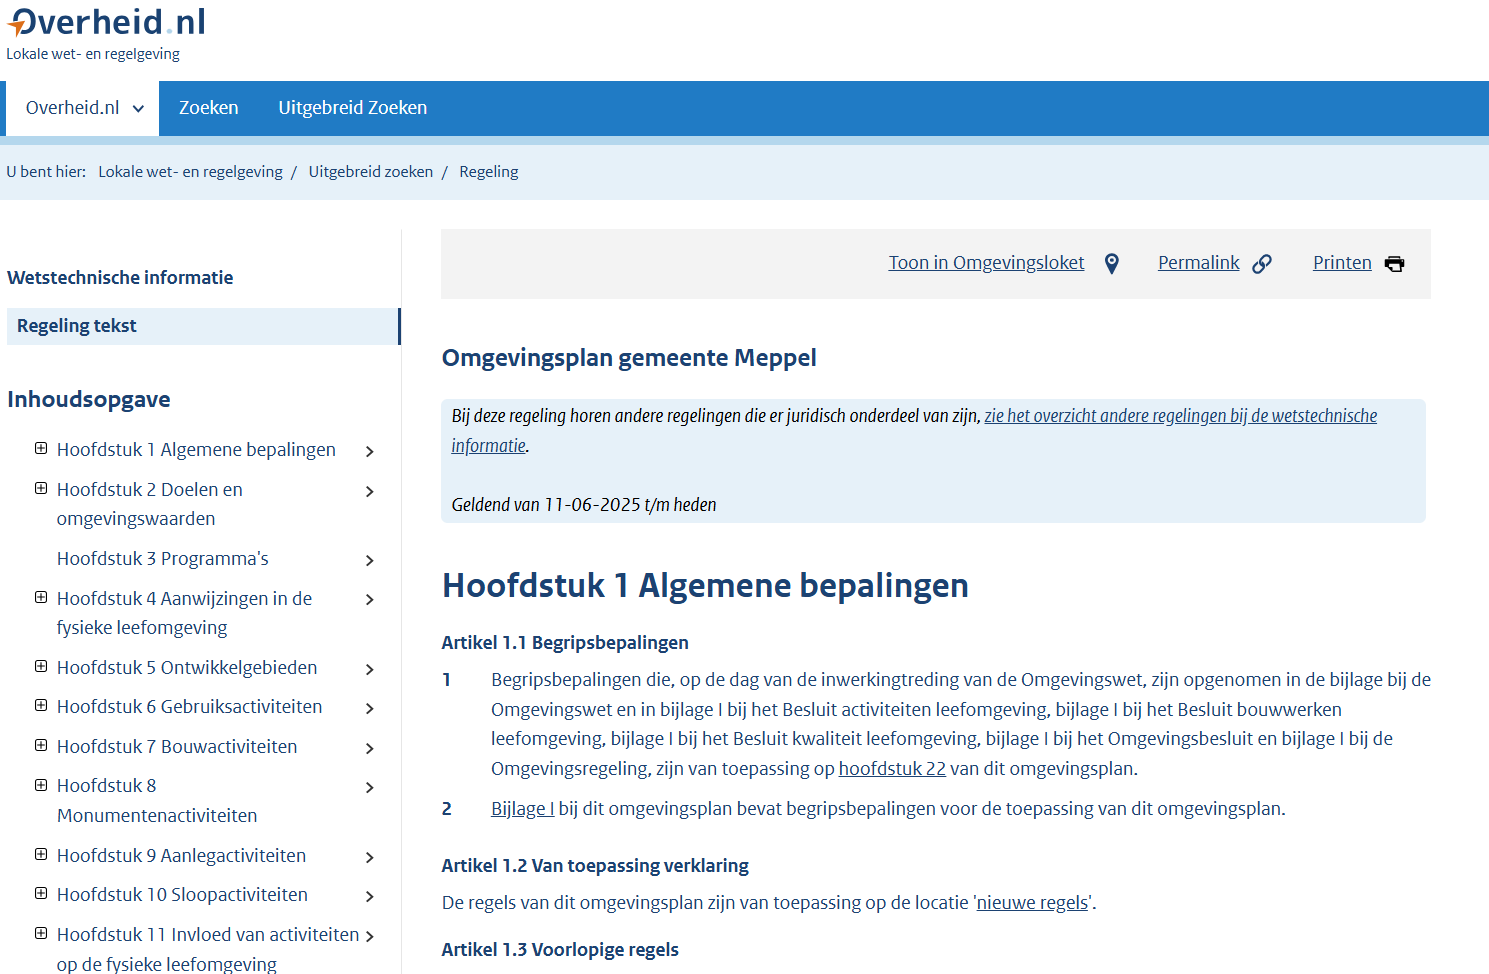Click the Permalink chain icon
Viewport: 1489px width, 974px height.
click(1262, 264)
